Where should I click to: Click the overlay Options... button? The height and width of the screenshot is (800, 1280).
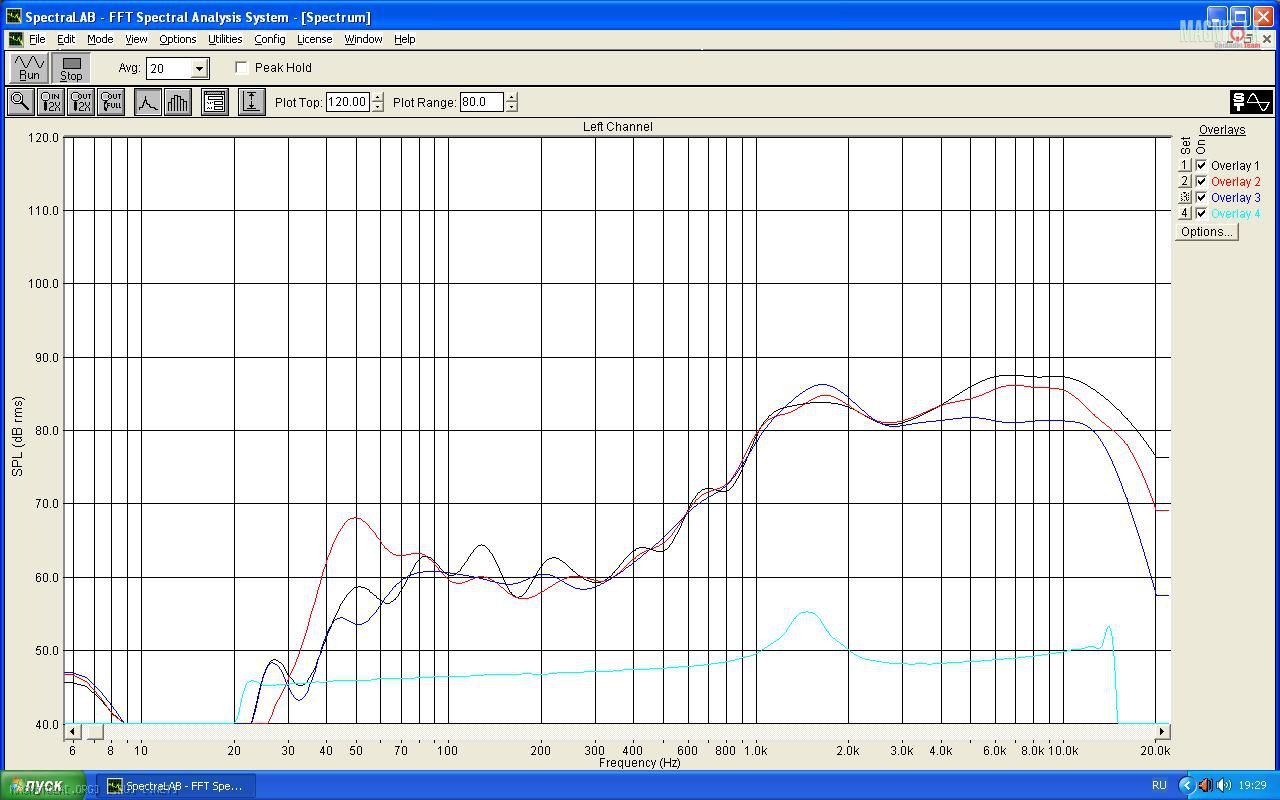(1206, 231)
